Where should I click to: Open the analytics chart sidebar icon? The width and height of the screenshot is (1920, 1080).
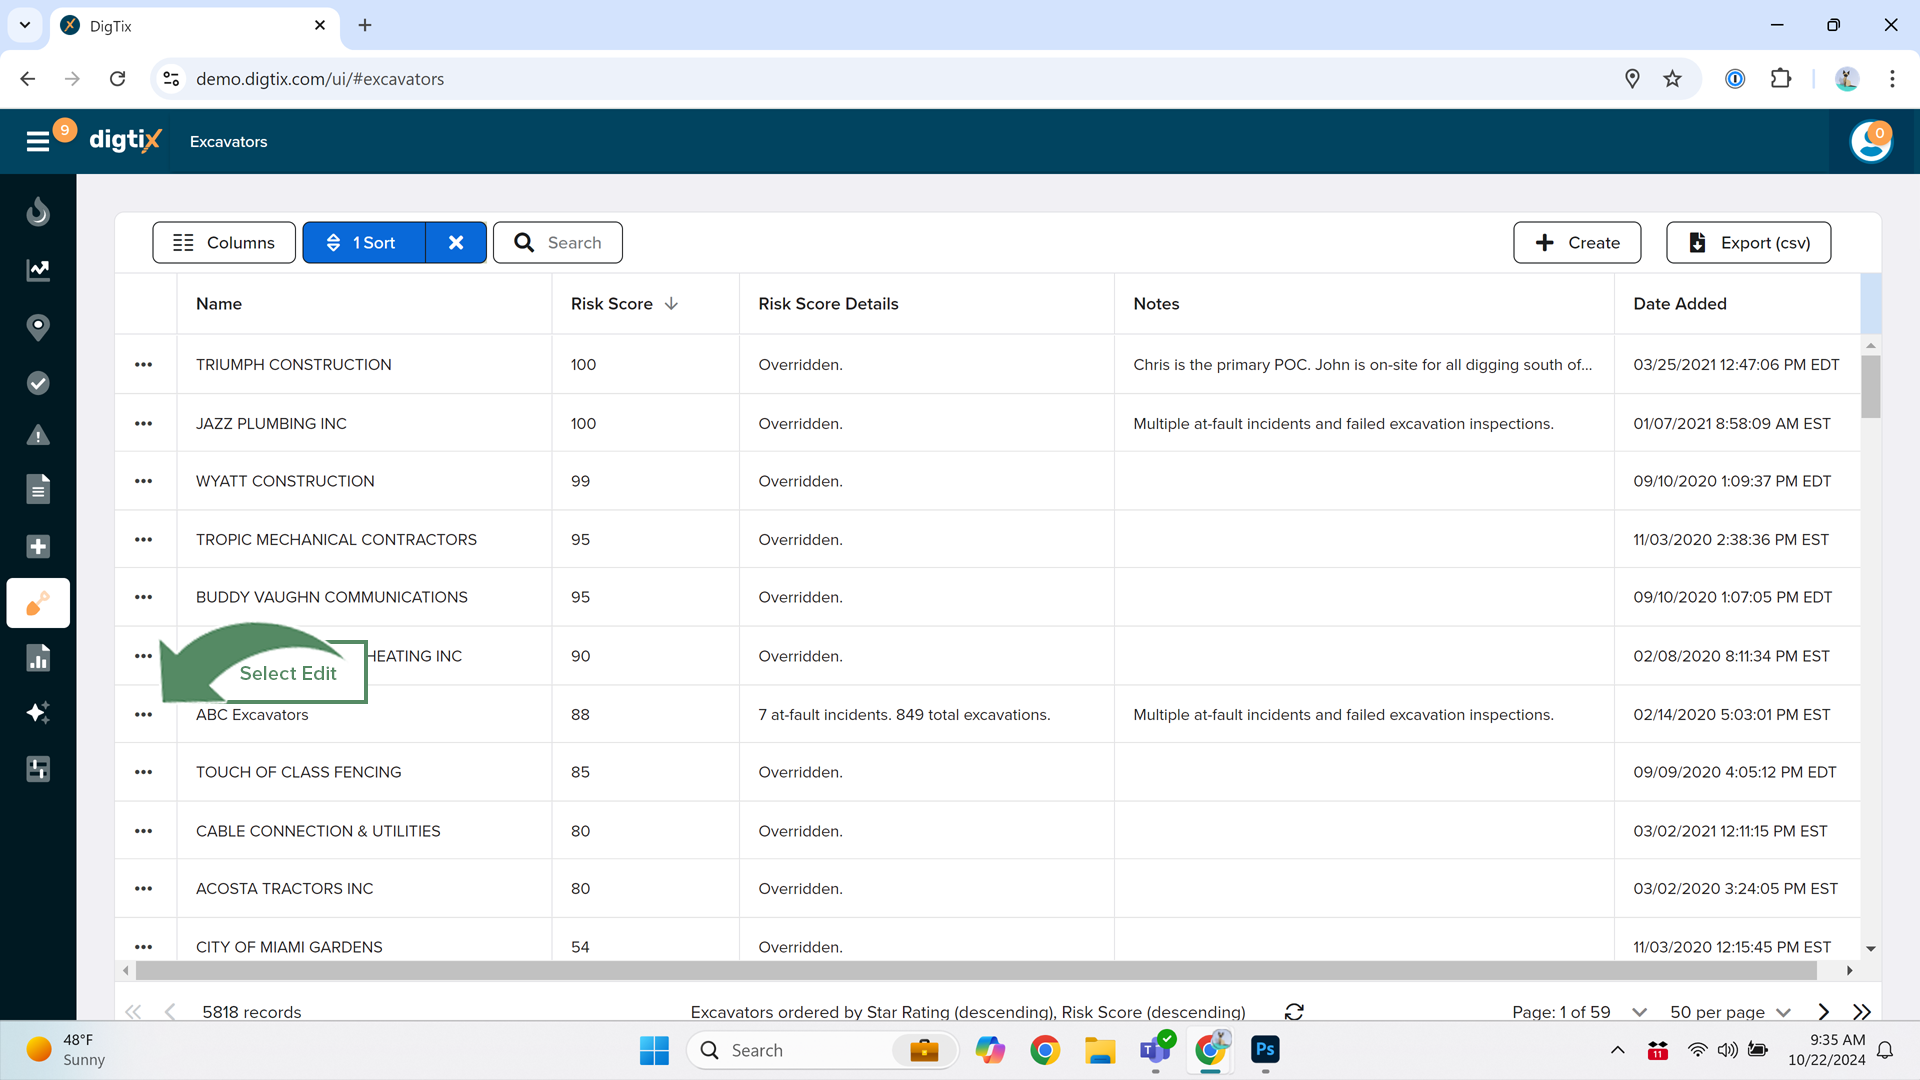[38, 270]
